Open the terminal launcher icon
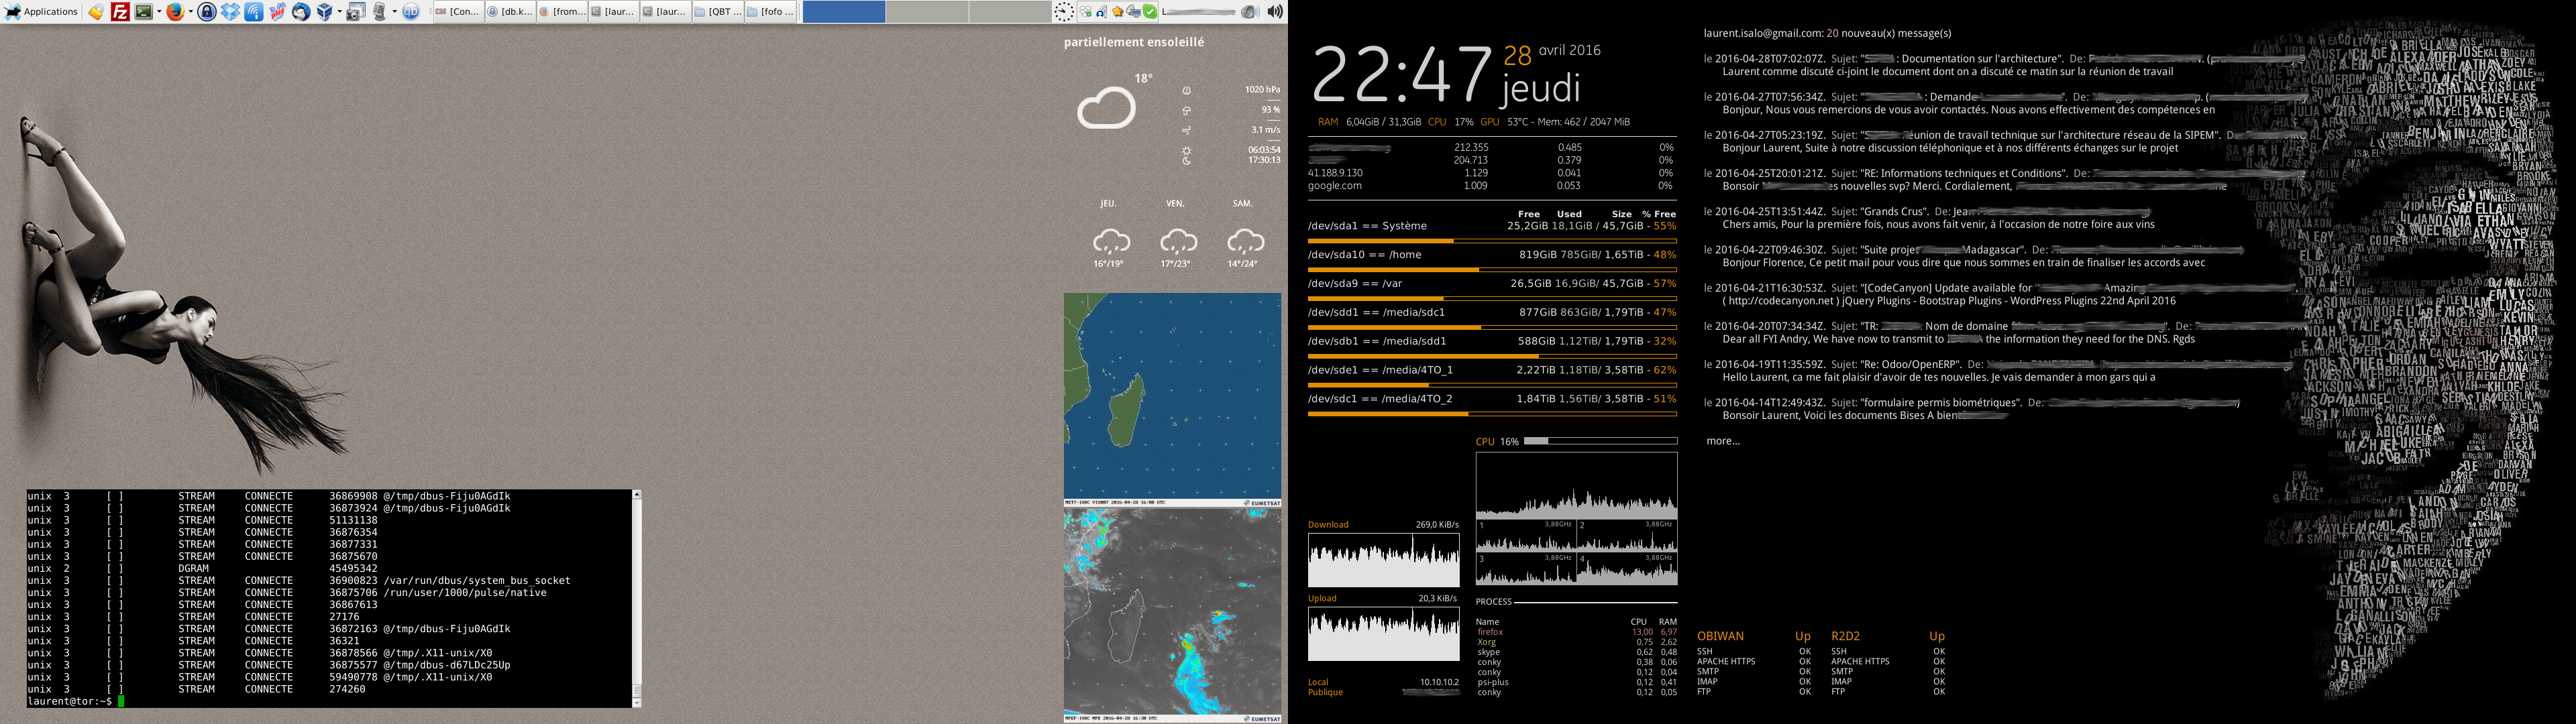 (144, 12)
